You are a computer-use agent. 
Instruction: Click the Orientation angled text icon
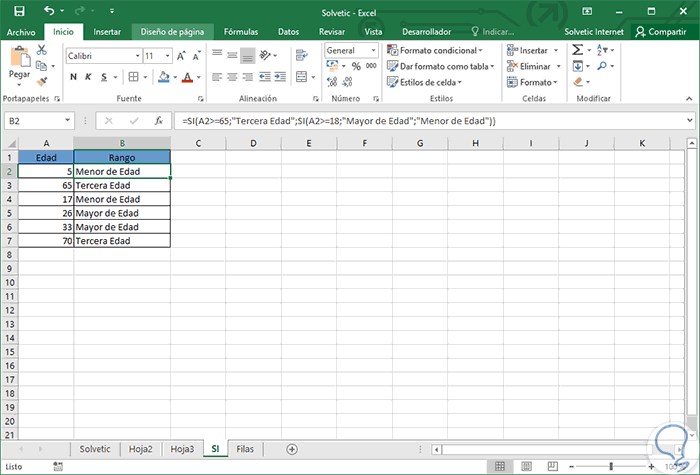click(x=265, y=55)
